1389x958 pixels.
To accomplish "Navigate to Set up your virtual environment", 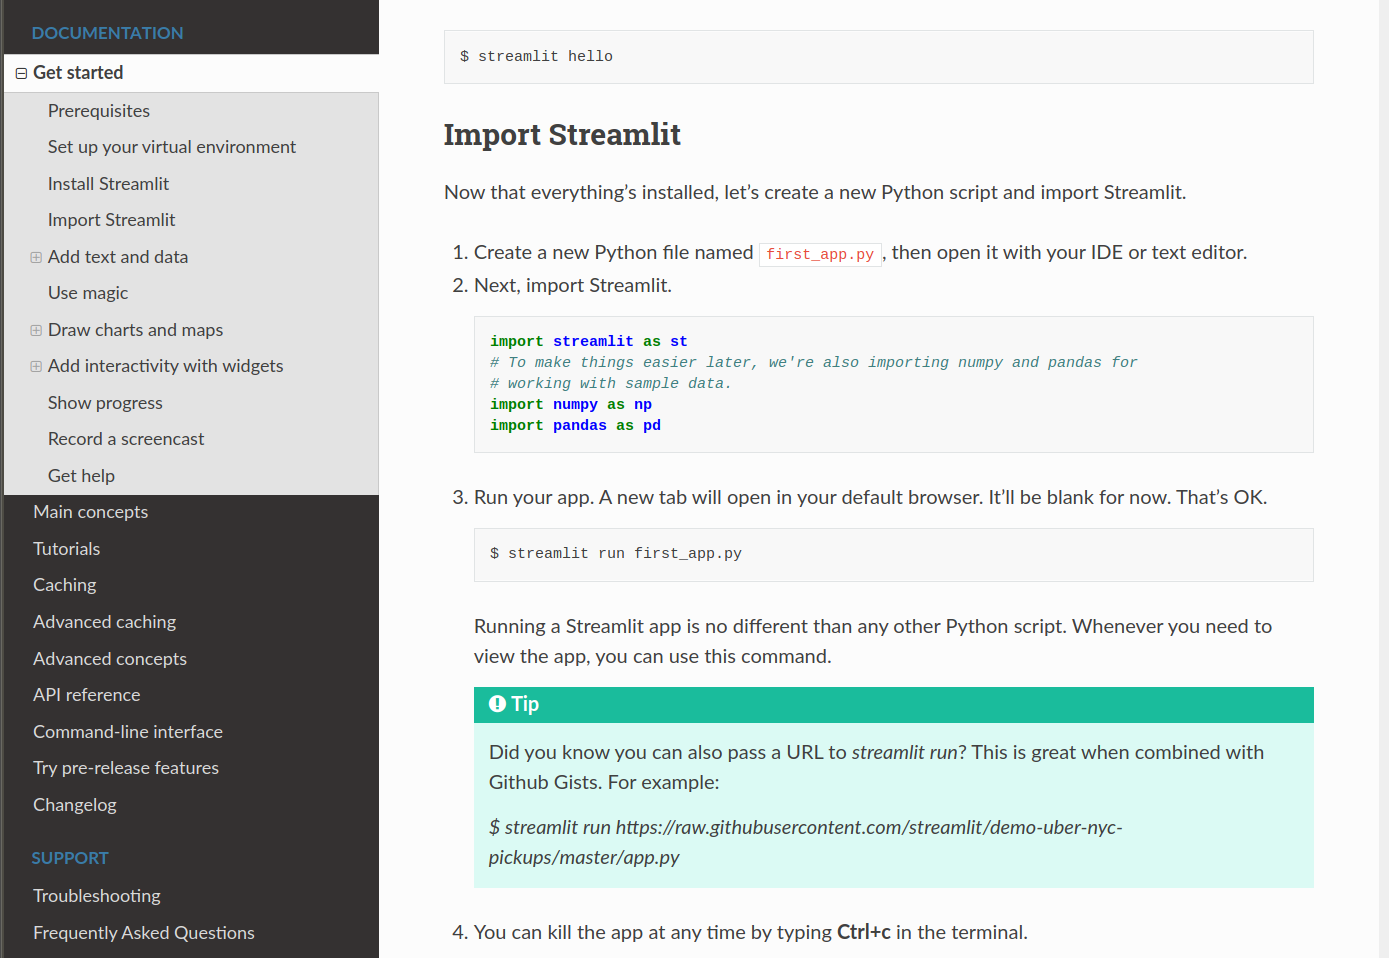I will click(171, 146).
